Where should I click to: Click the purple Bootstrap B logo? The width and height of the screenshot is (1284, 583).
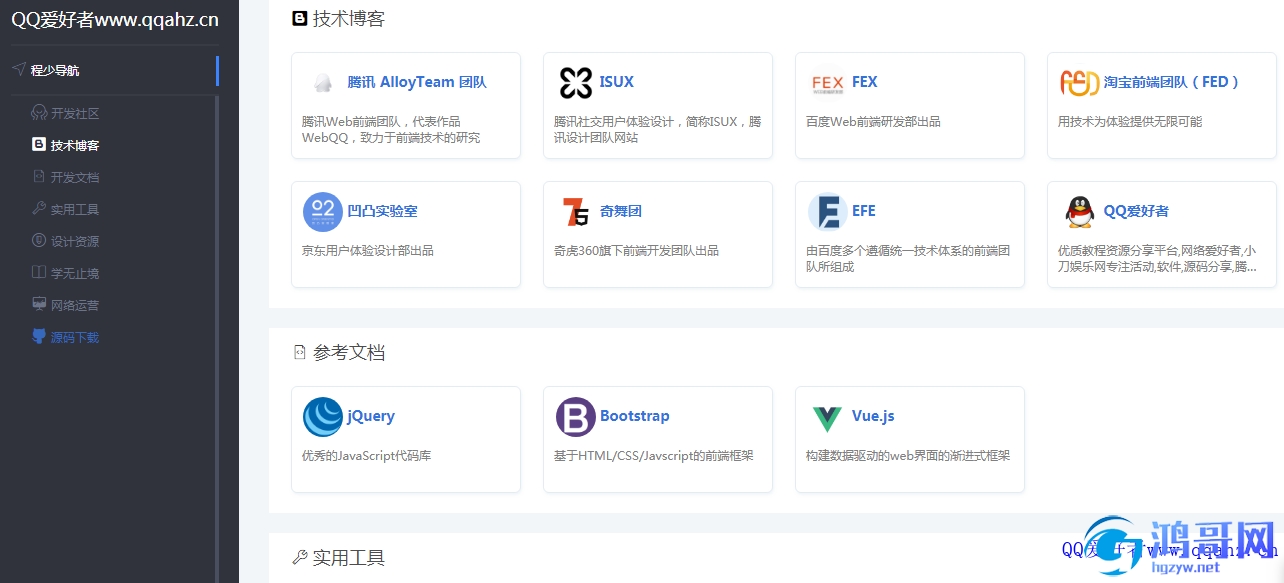pos(575,417)
